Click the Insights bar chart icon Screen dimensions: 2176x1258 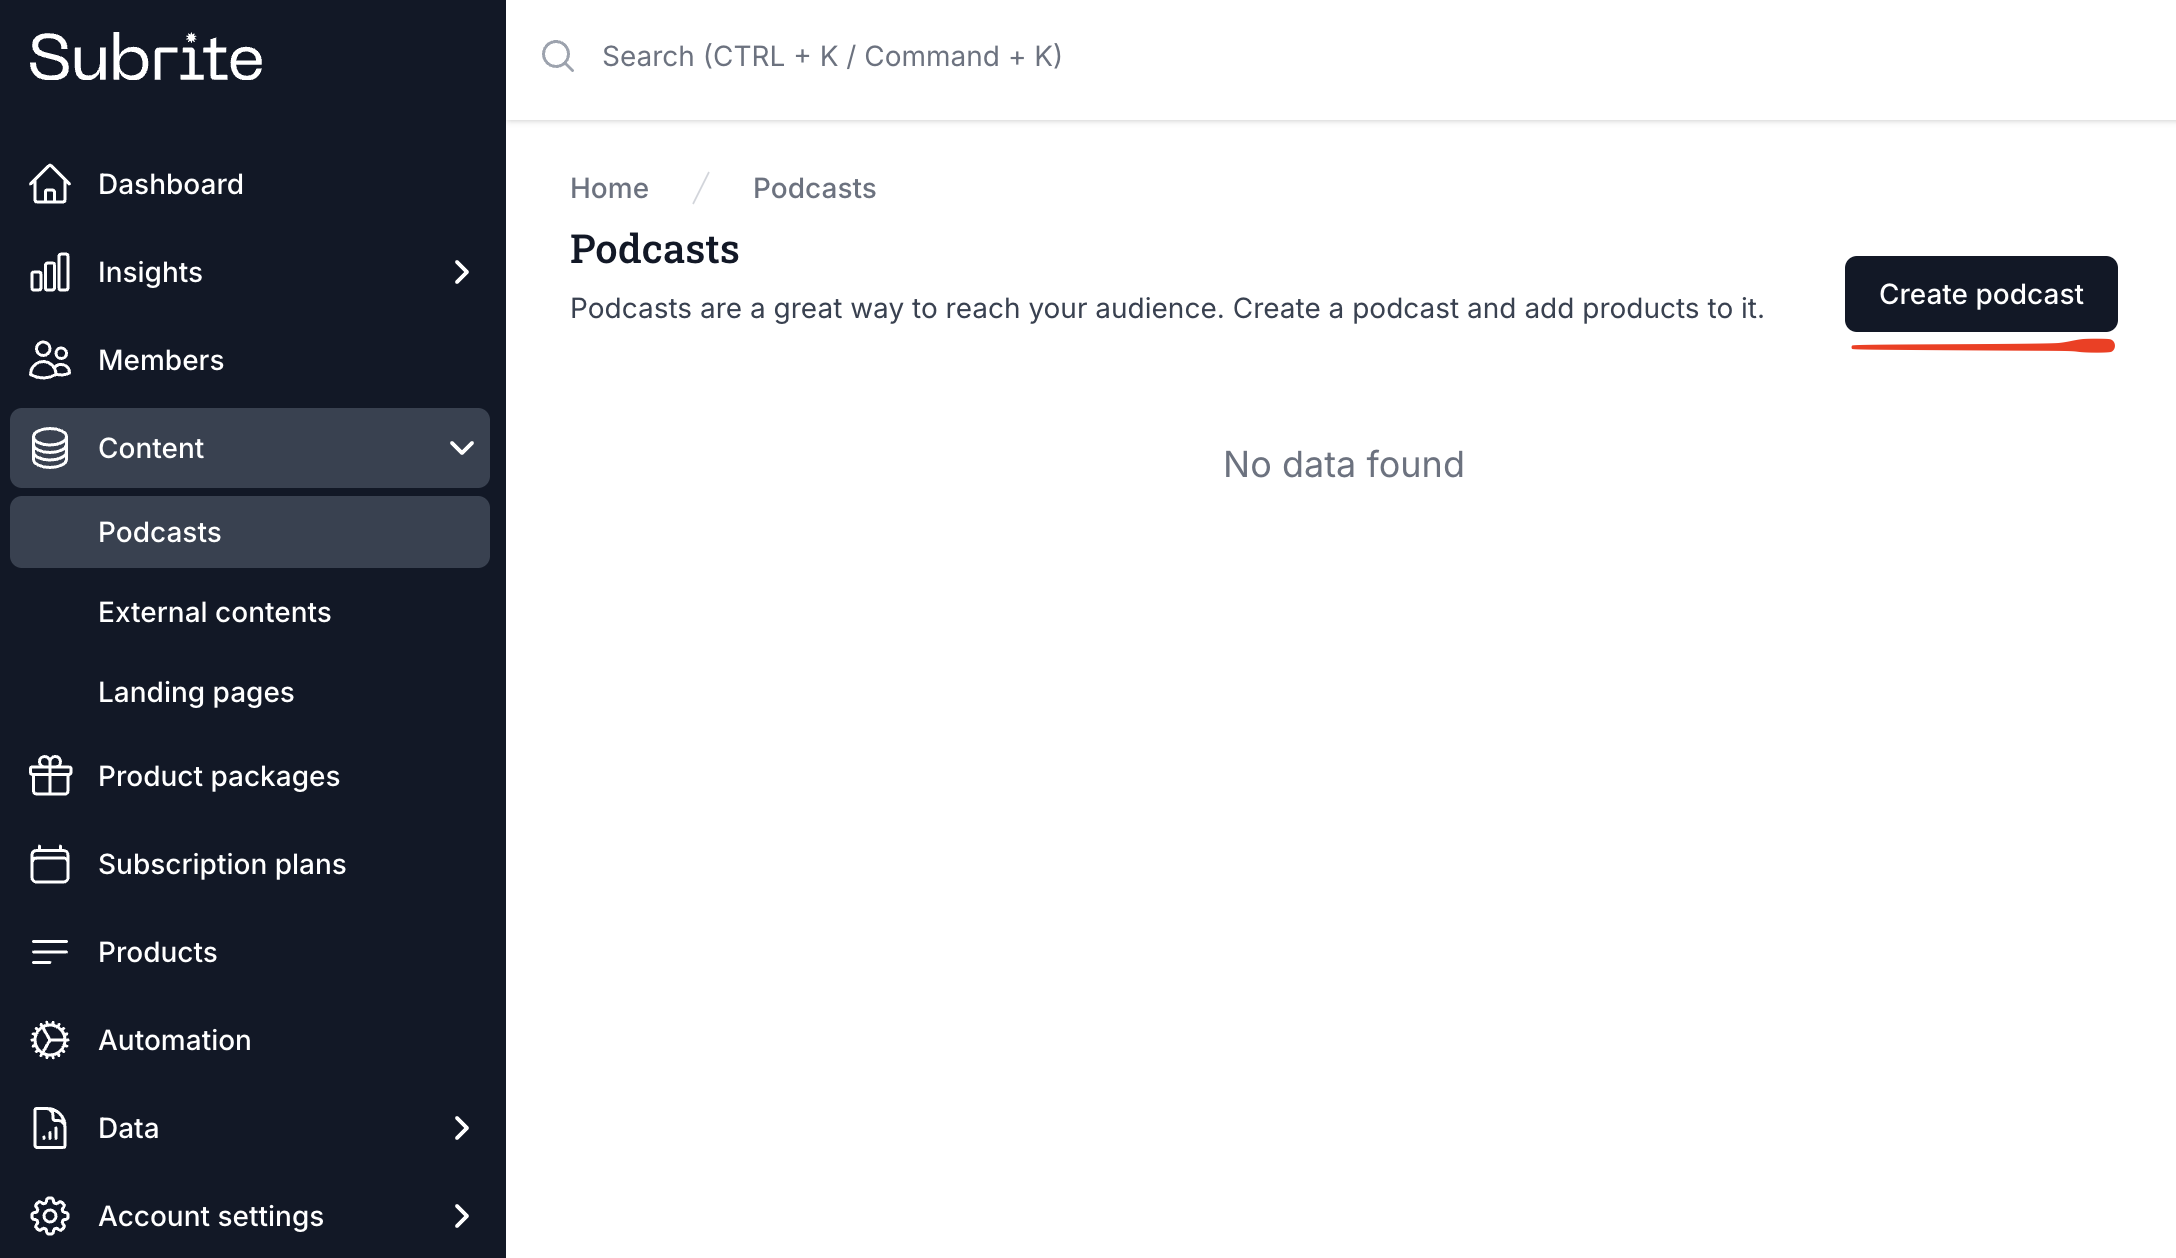pyautogui.click(x=49, y=272)
